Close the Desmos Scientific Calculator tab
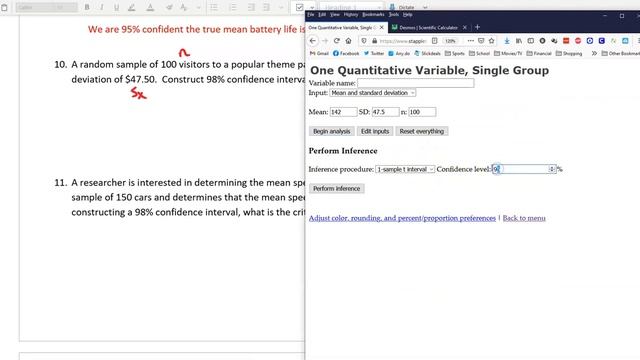The width and height of the screenshot is (640, 360). pos(464,27)
